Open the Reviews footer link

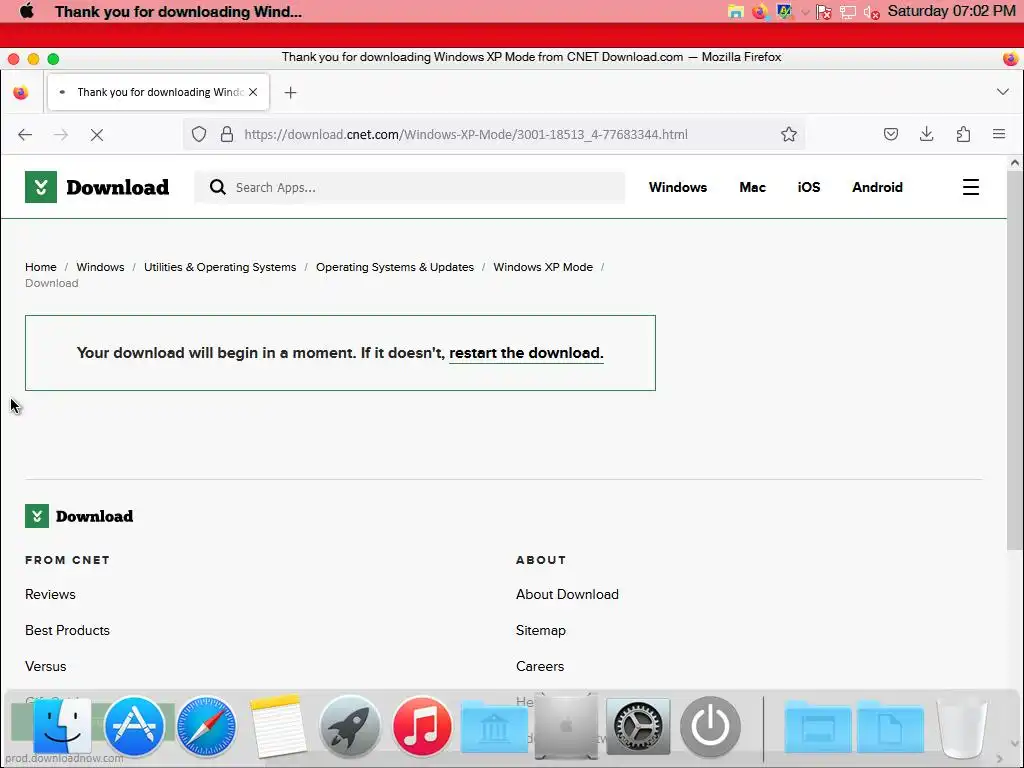tap(50, 594)
